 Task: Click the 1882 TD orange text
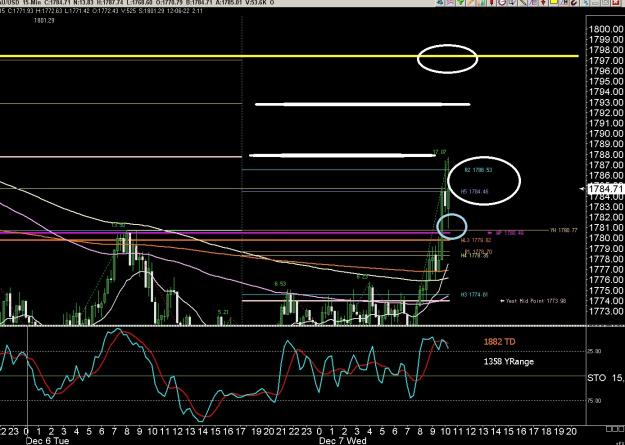click(499, 342)
